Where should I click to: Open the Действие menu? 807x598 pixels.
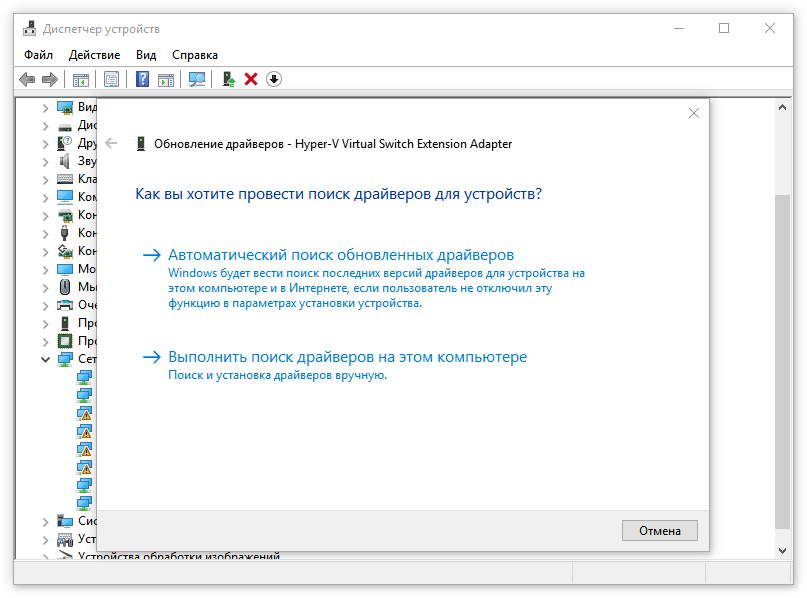click(x=94, y=55)
